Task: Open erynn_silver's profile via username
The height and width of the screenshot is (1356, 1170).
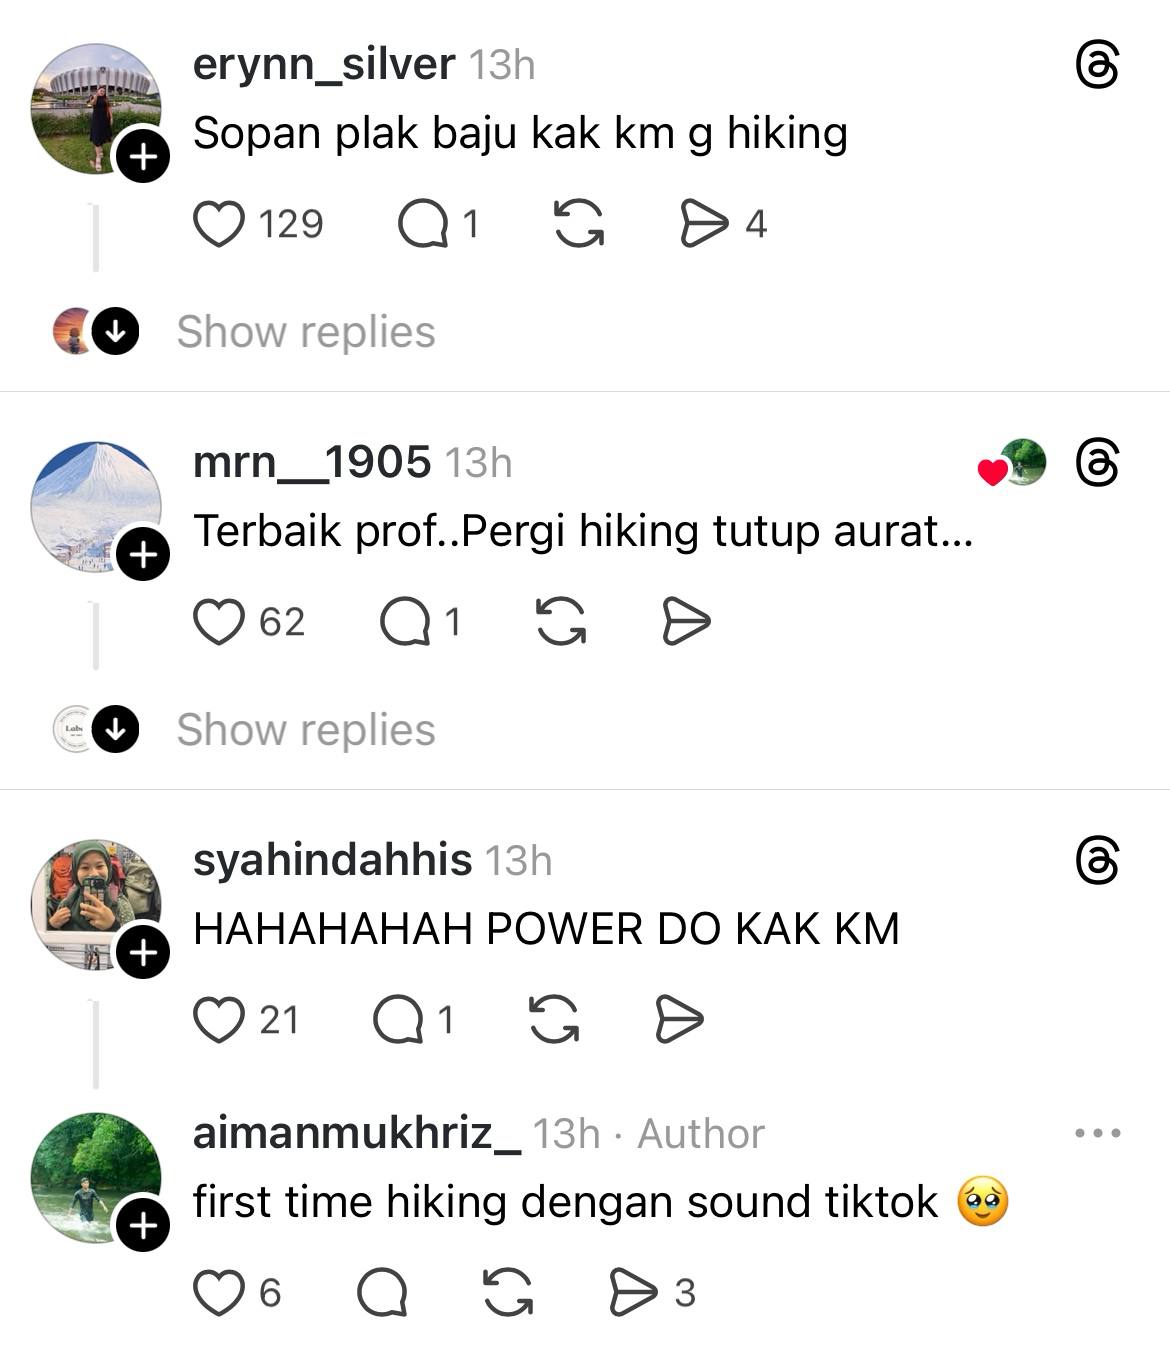Action: click(324, 64)
